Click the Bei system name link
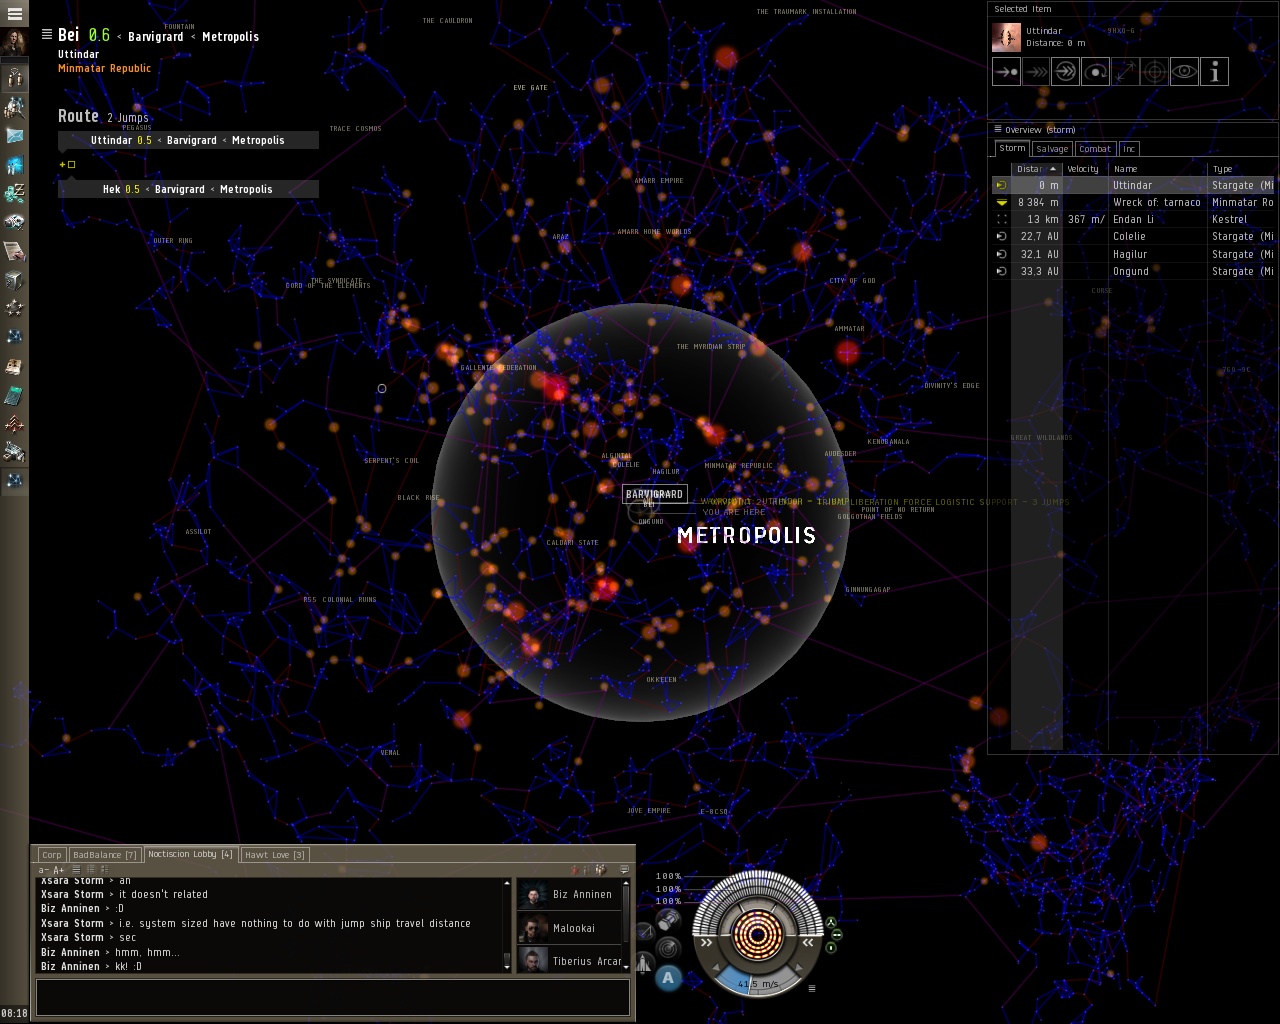 pyautogui.click(x=68, y=35)
